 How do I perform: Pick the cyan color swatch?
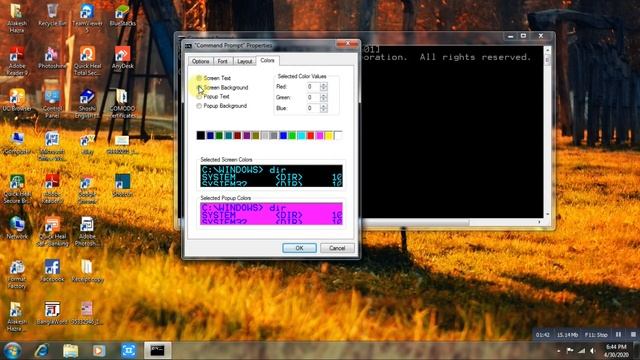pos(301,136)
